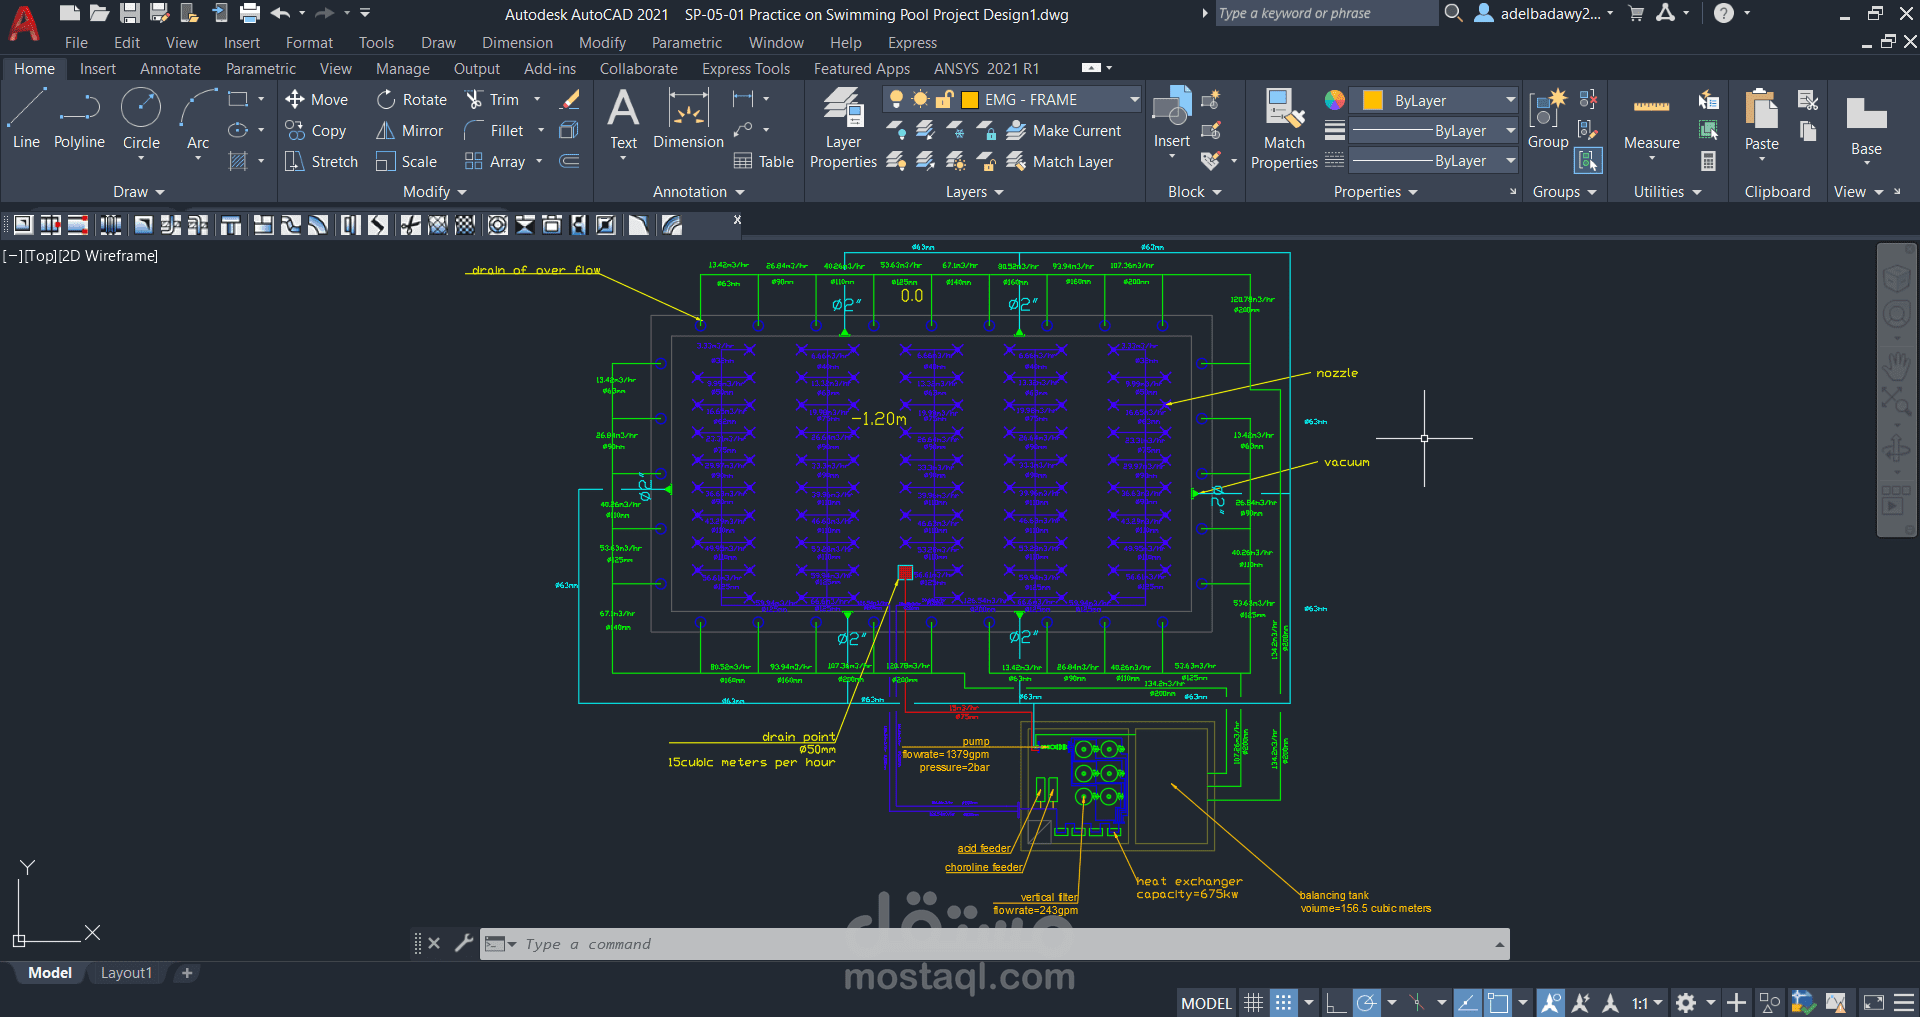Activate the Trim tool
1920x1017 pixels.
(x=492, y=100)
